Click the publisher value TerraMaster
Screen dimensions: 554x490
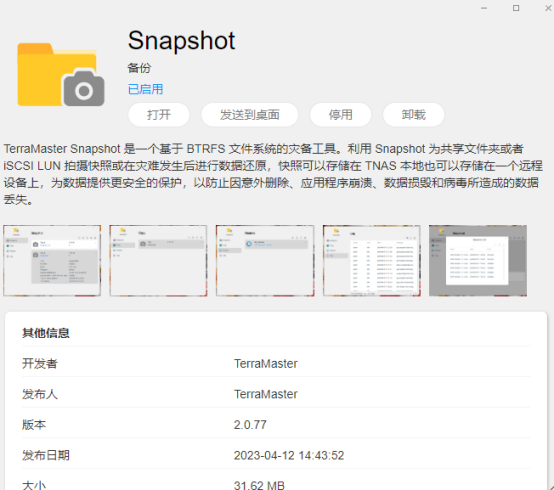coord(266,394)
